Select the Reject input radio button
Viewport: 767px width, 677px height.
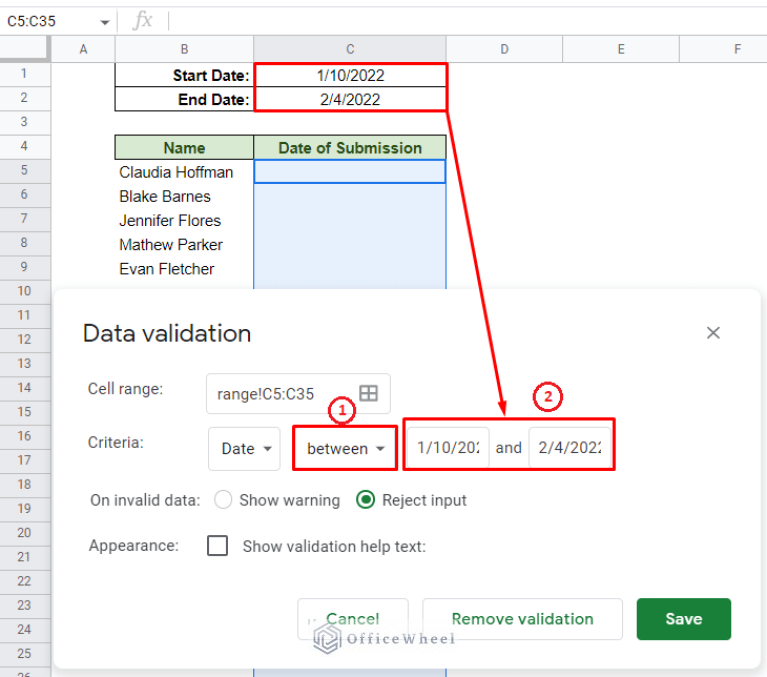(366, 500)
